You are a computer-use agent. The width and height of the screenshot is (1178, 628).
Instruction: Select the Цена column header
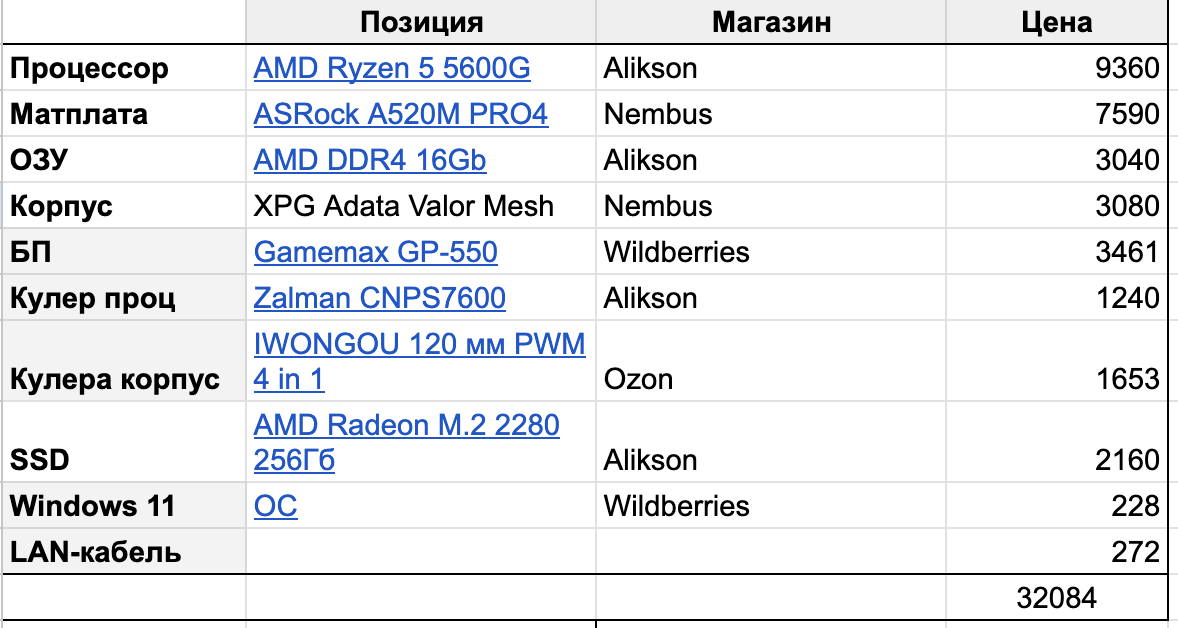pos(1056,22)
